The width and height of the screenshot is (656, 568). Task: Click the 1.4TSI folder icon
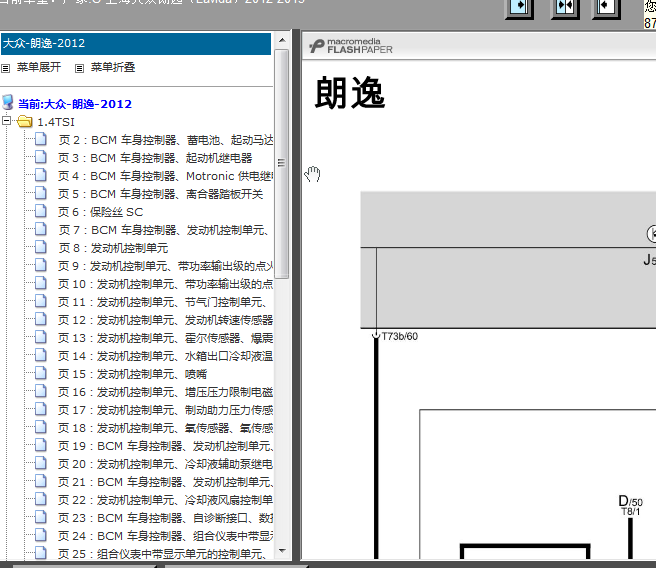25,122
